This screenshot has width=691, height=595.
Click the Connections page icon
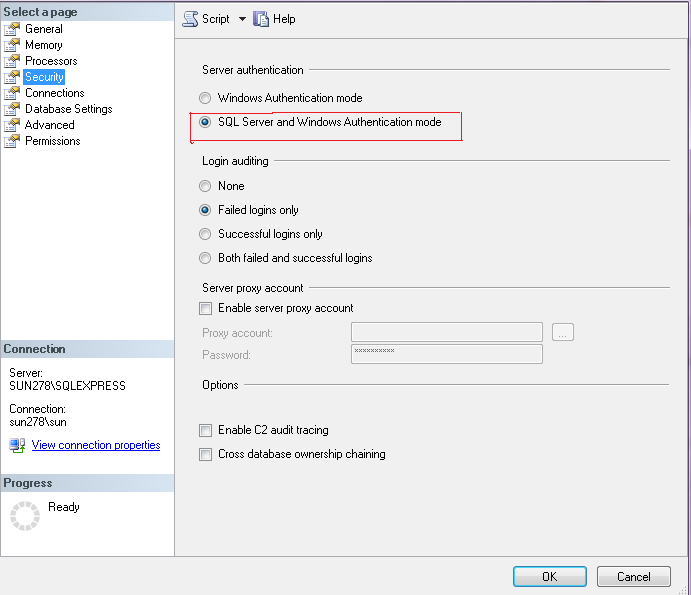tap(12, 93)
